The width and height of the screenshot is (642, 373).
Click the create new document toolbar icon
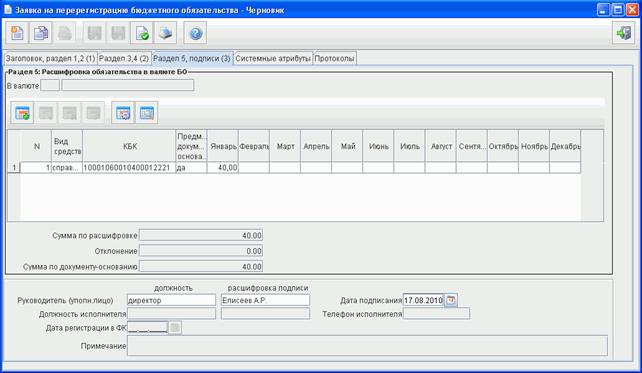point(17,33)
